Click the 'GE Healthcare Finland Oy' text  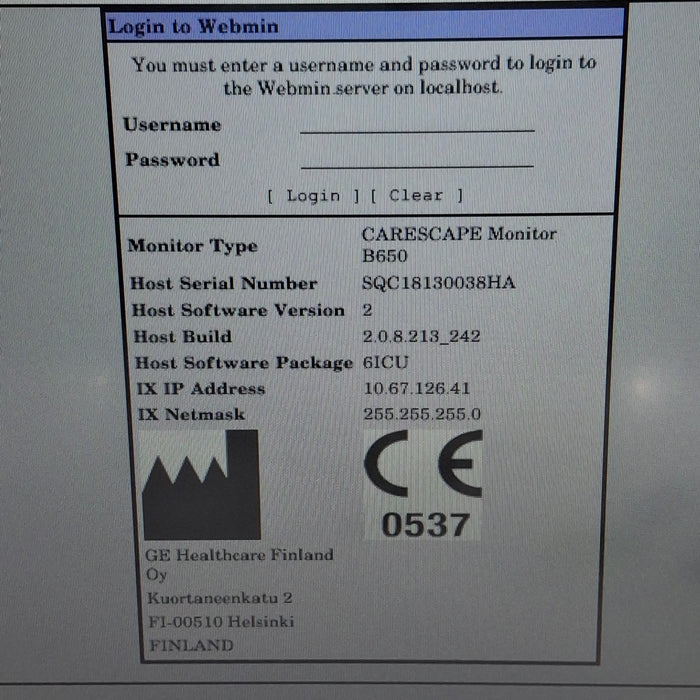pyautogui.click(x=239, y=564)
